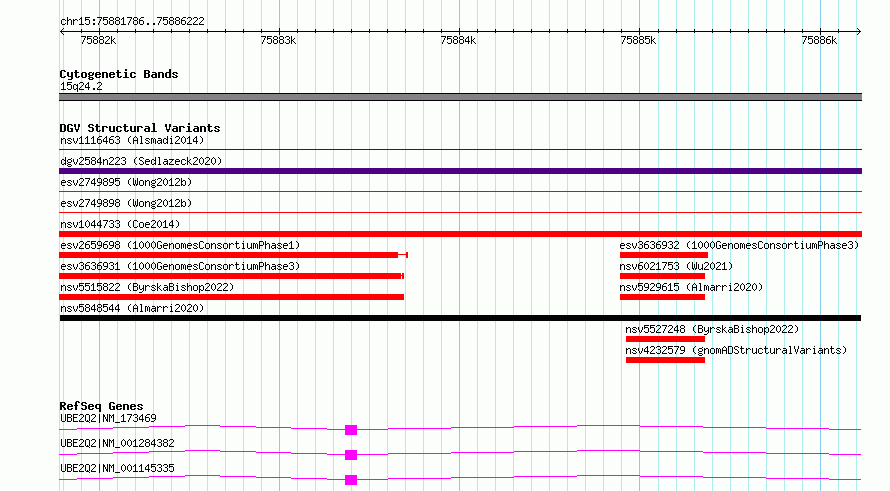
Task: Click the red nsv5515822 variant bar
Action: click(x=232, y=297)
